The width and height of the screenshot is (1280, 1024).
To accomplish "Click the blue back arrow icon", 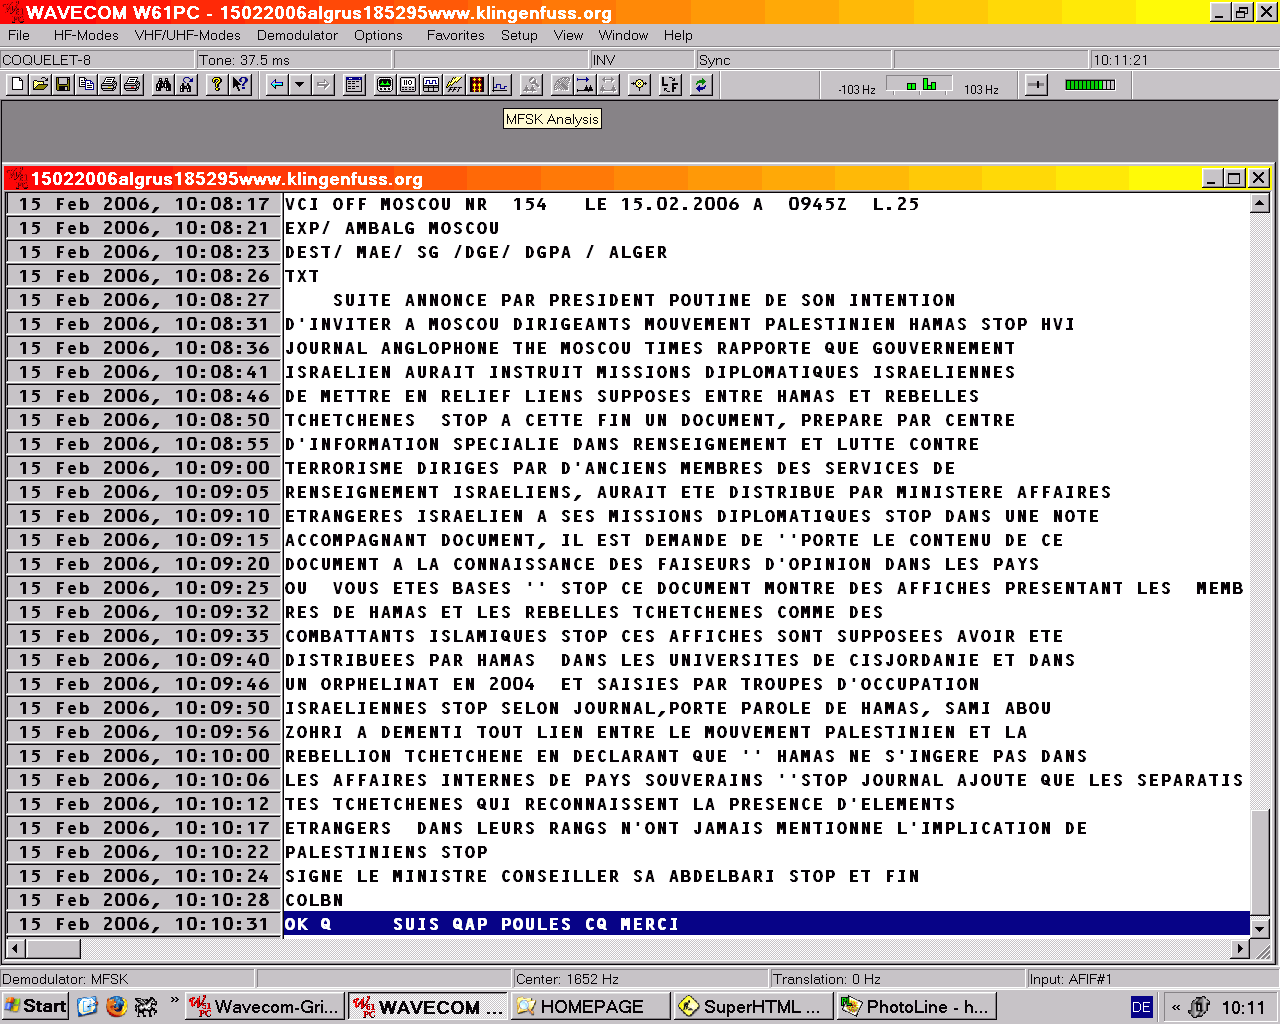I will click(277, 85).
